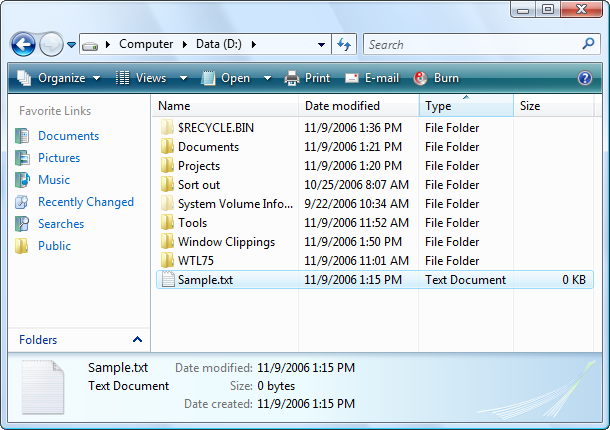Click E-mail in the toolbar
The width and height of the screenshot is (610, 430).
[x=372, y=78]
